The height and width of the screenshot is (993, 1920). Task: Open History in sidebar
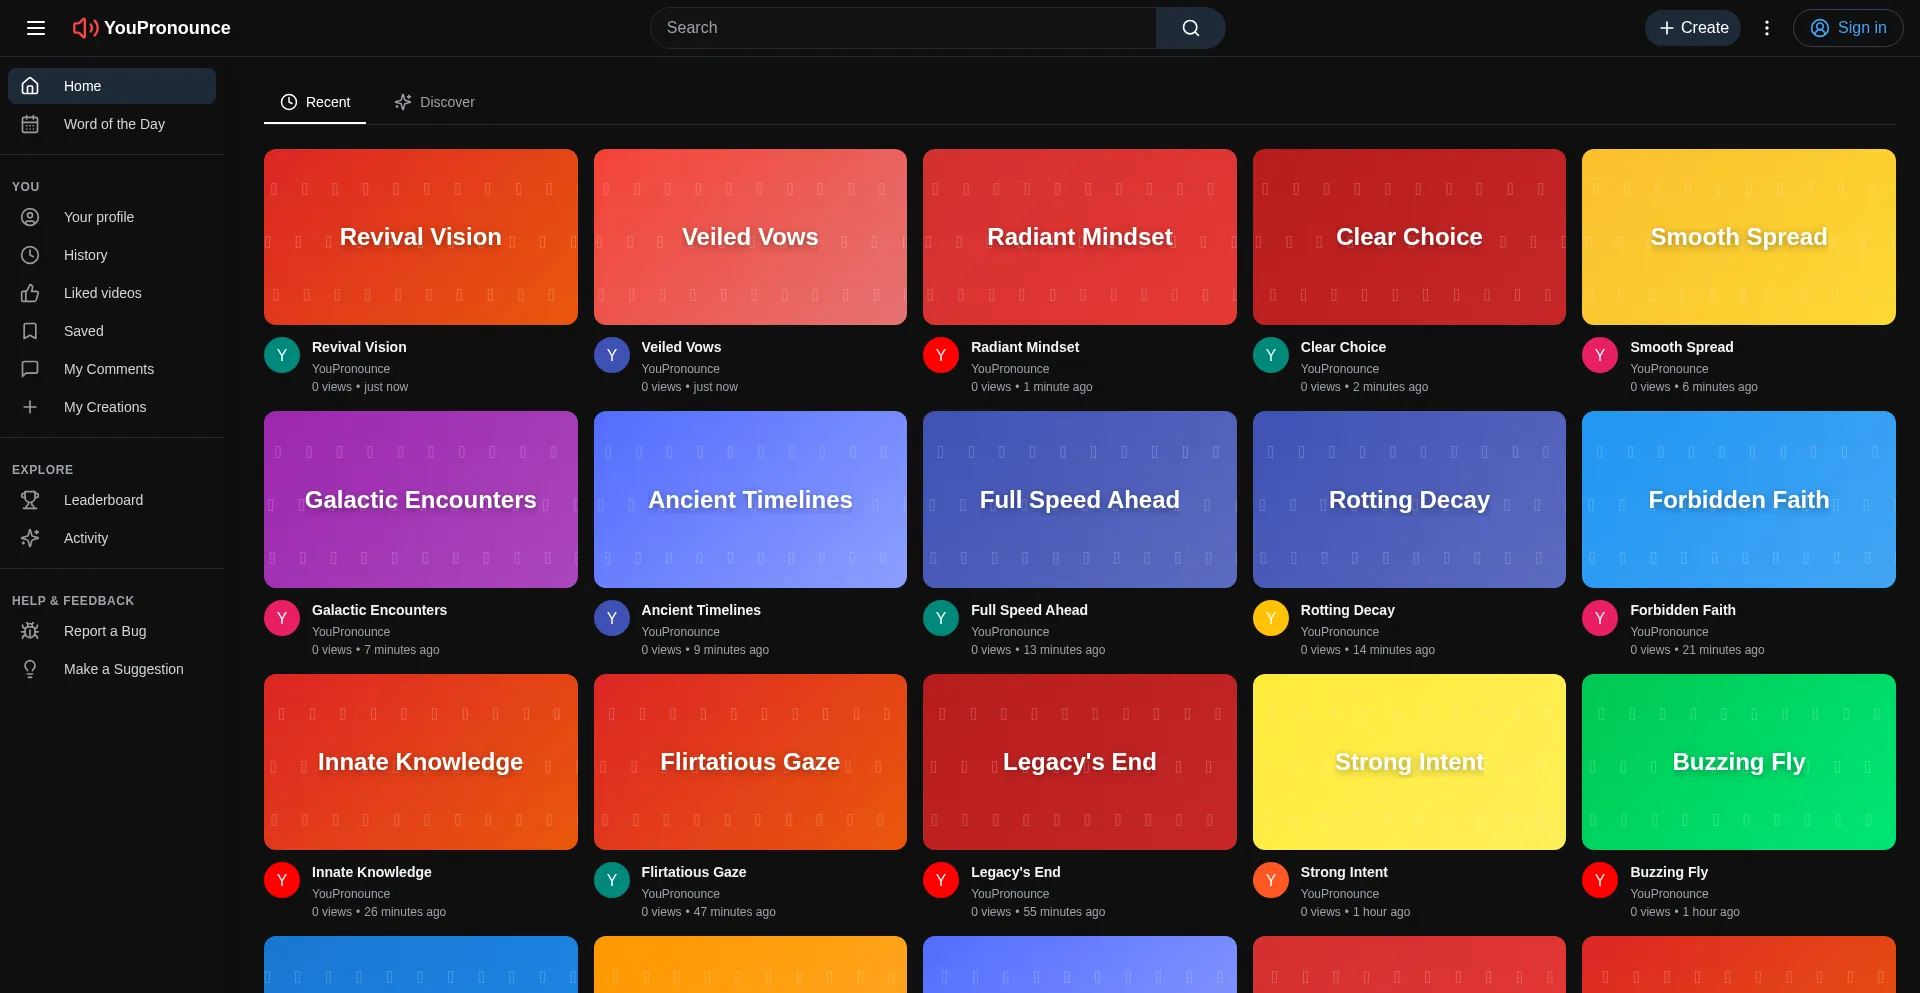click(x=85, y=255)
